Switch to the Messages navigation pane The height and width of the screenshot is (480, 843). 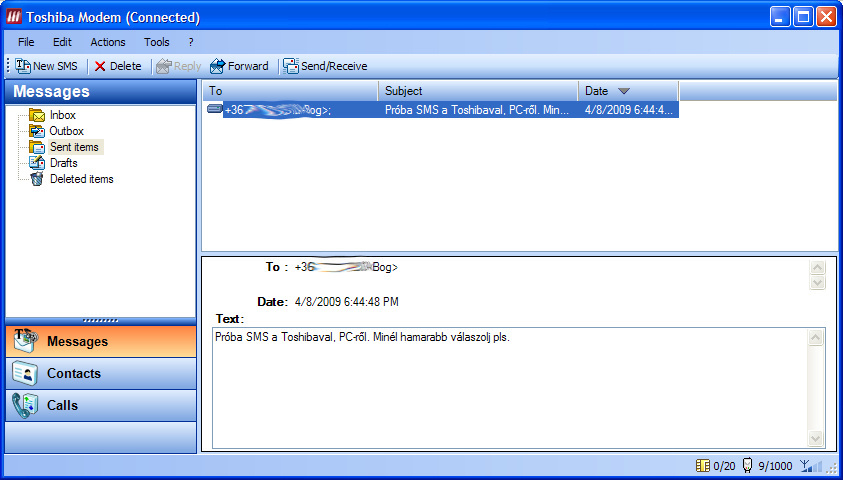pos(101,342)
